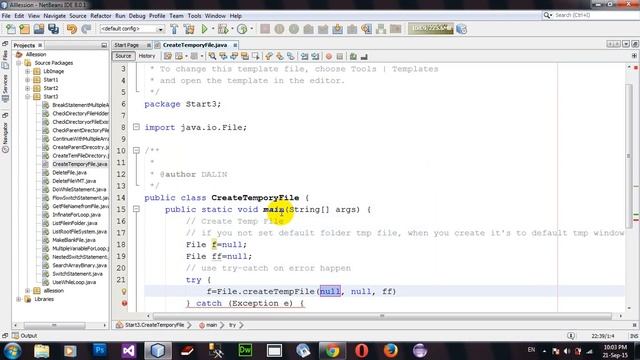Select the CreateTemporyFile.java editor tab

pyautogui.click(x=195, y=45)
